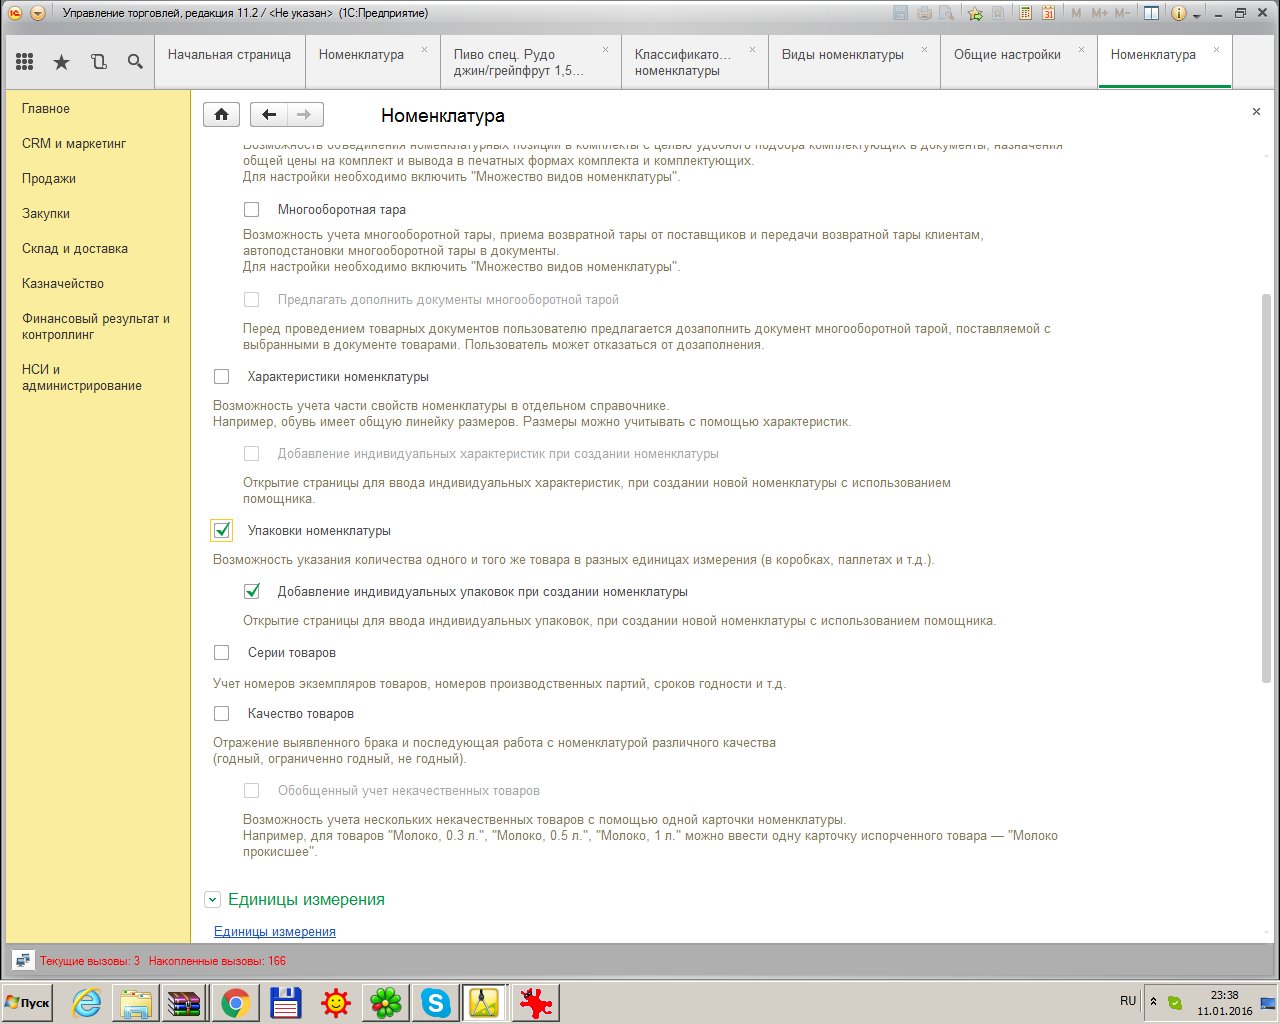Click the RU language indicator
Screen dimensions: 1280x1024
[x=1128, y=1001]
